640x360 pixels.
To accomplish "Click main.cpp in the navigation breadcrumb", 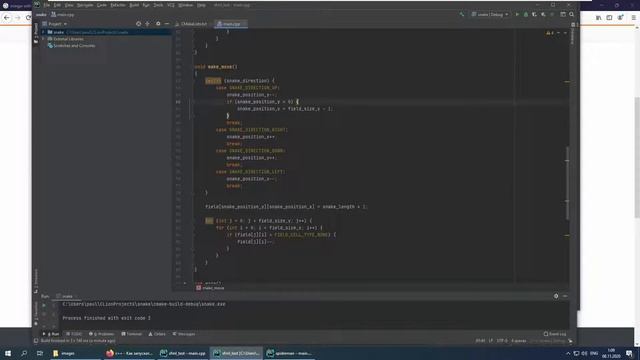I will pyautogui.click(x=63, y=15).
